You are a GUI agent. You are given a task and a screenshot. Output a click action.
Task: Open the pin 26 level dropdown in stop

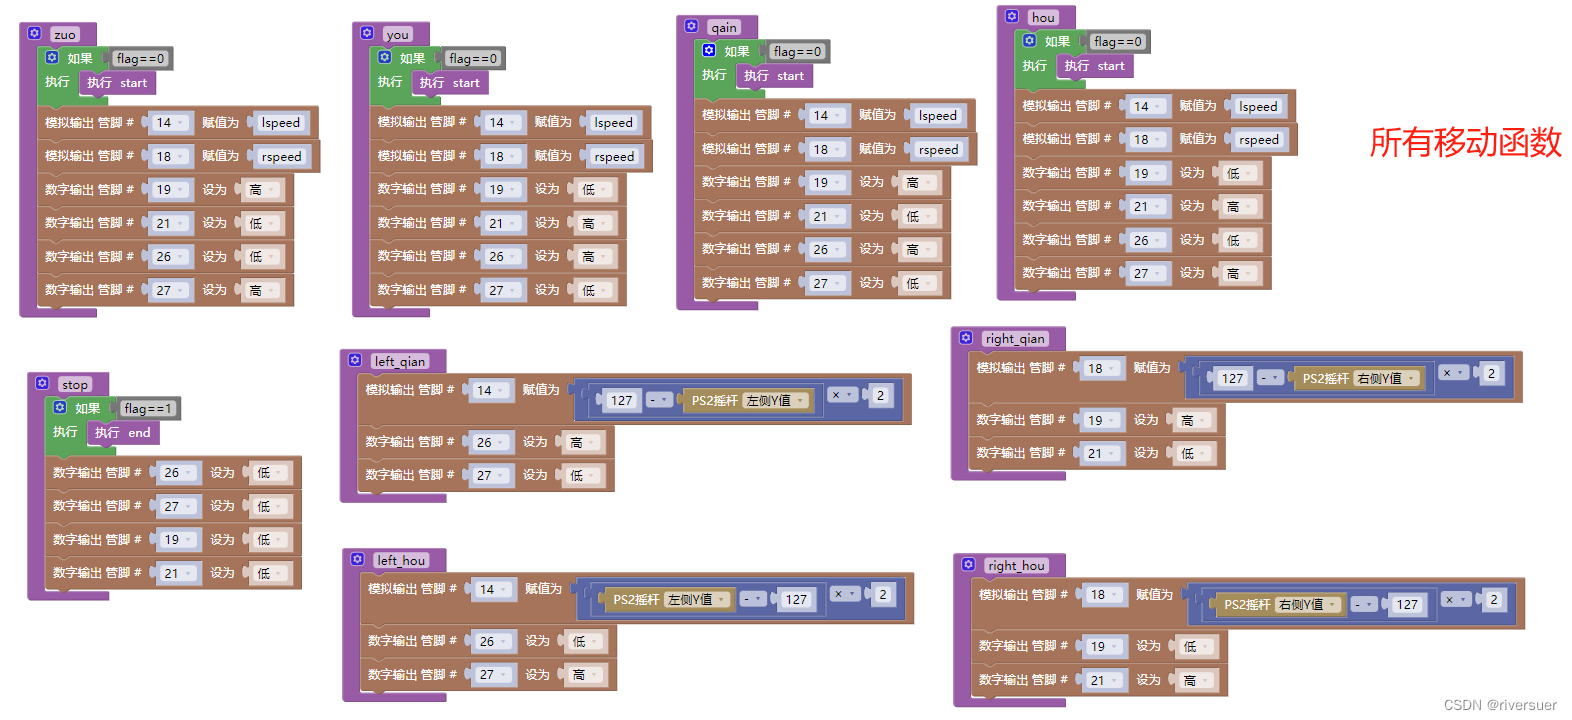click(270, 473)
